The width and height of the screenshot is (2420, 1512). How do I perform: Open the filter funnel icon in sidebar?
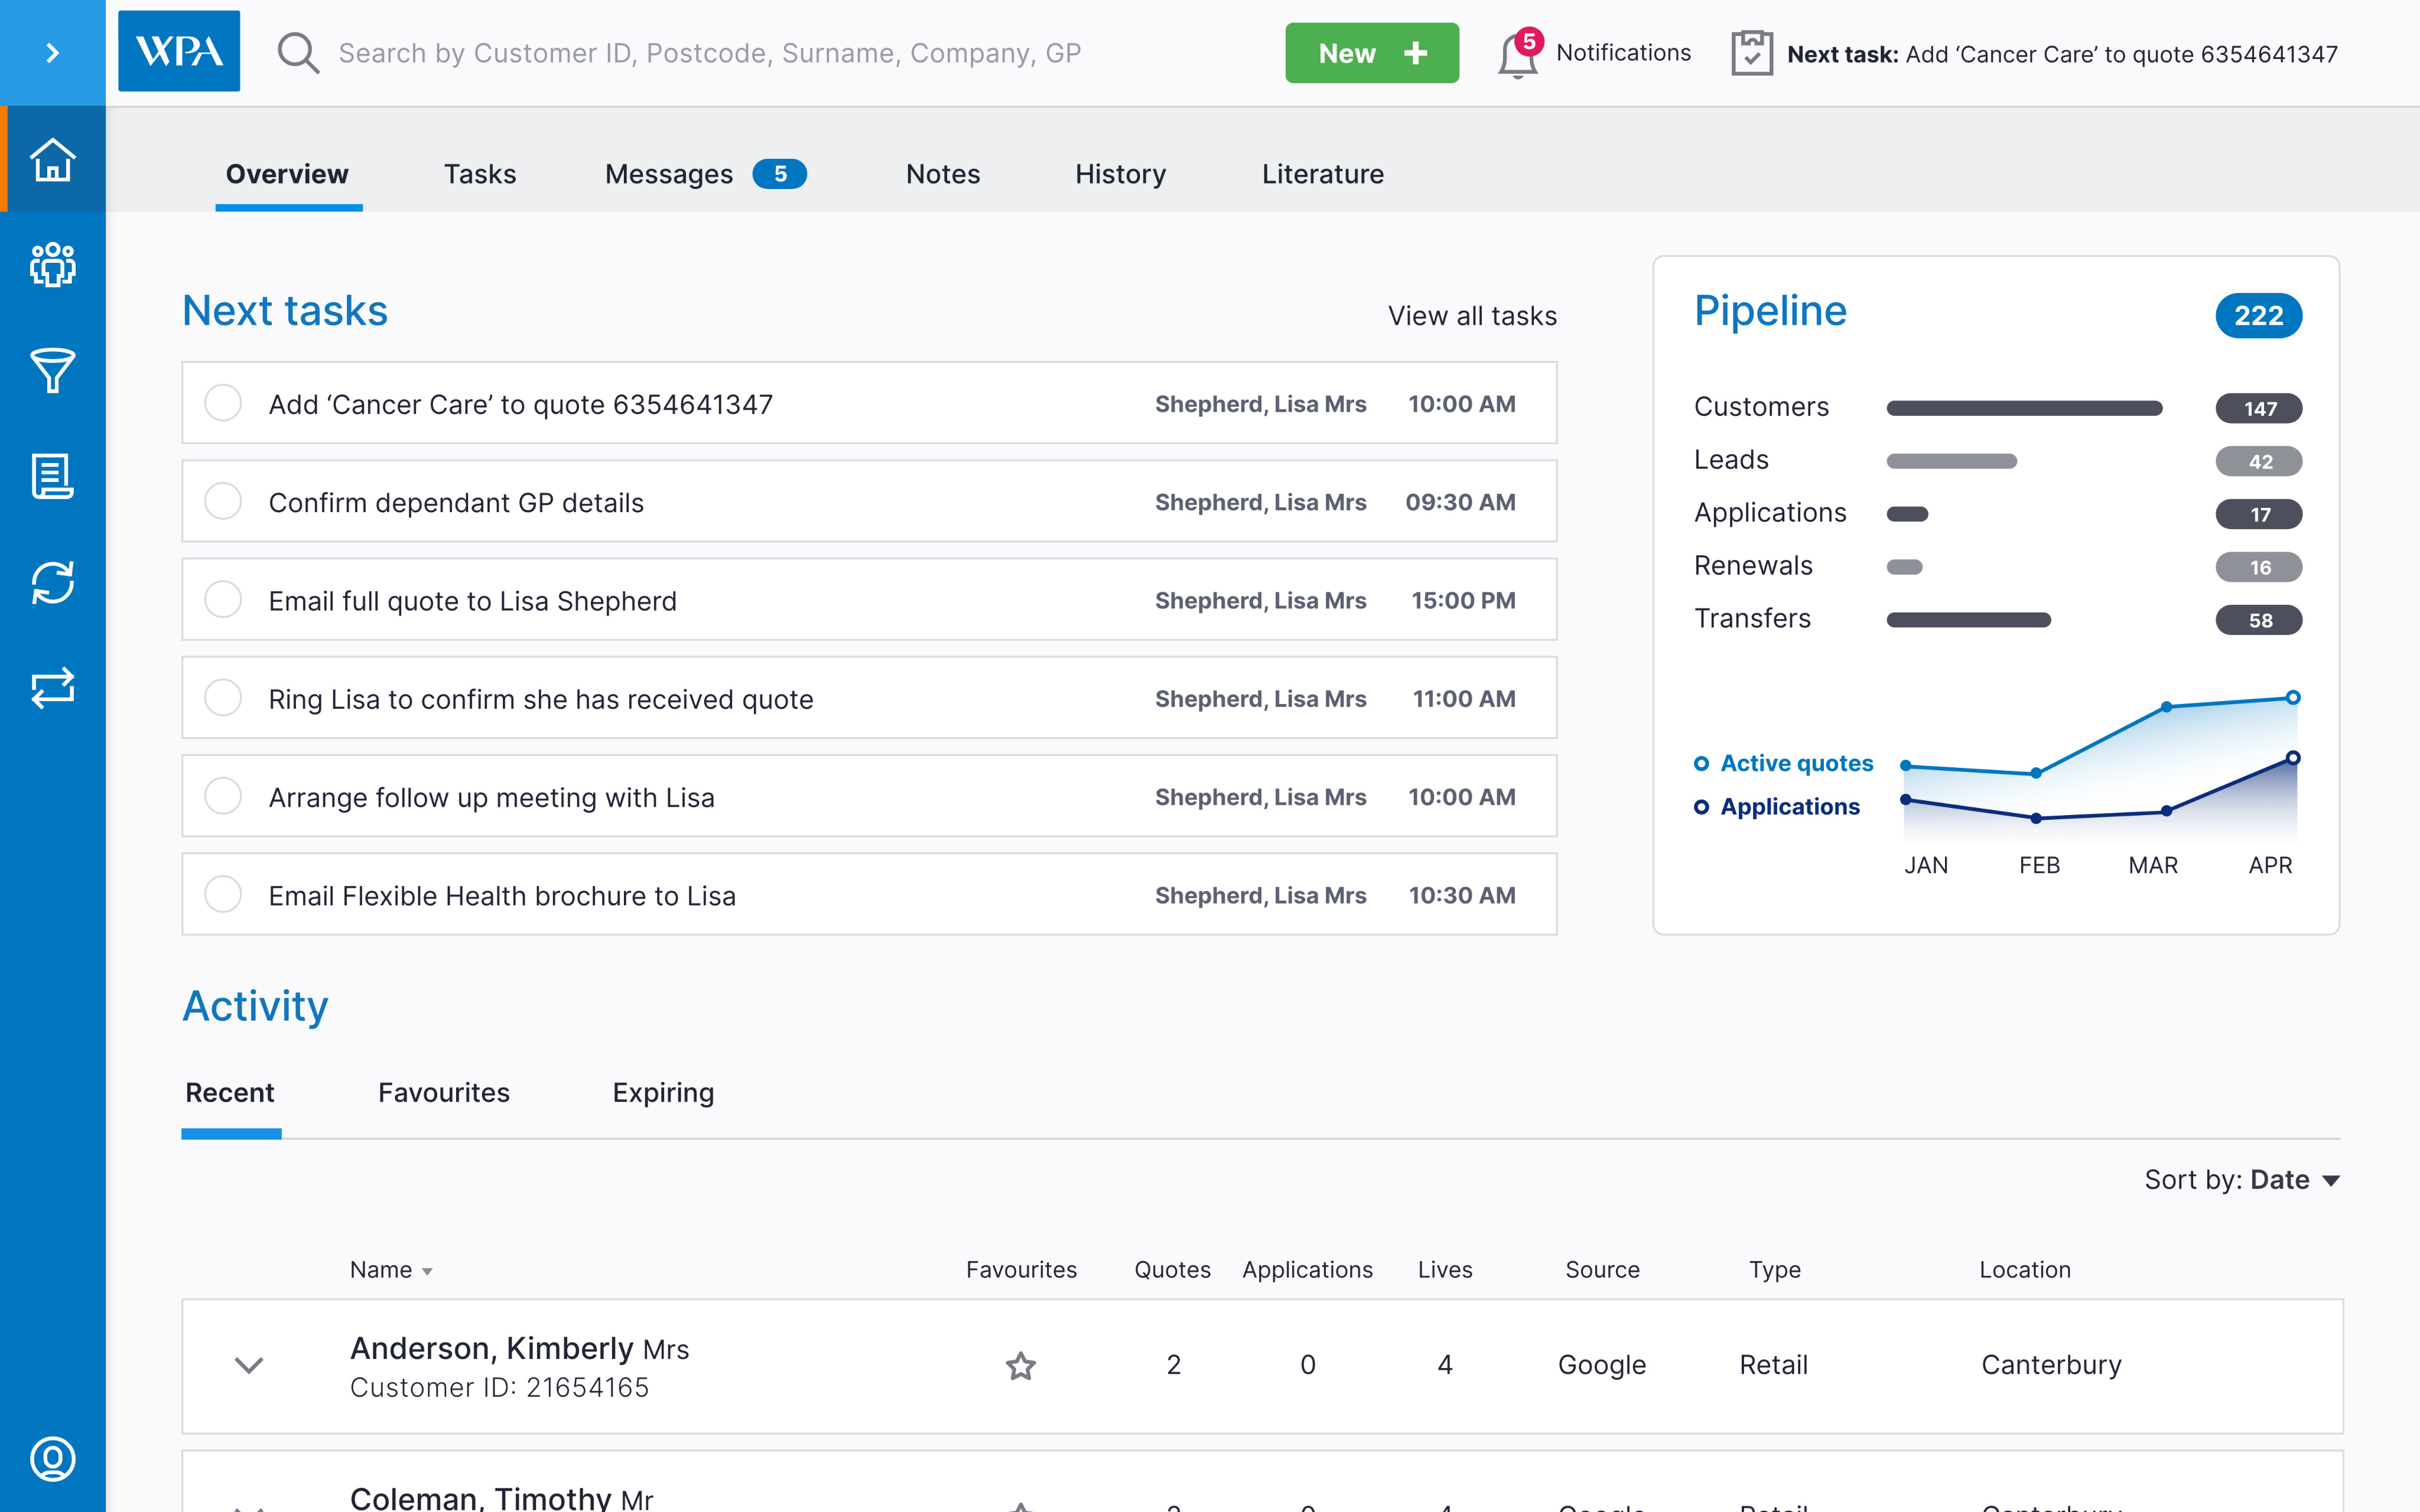pos(52,371)
